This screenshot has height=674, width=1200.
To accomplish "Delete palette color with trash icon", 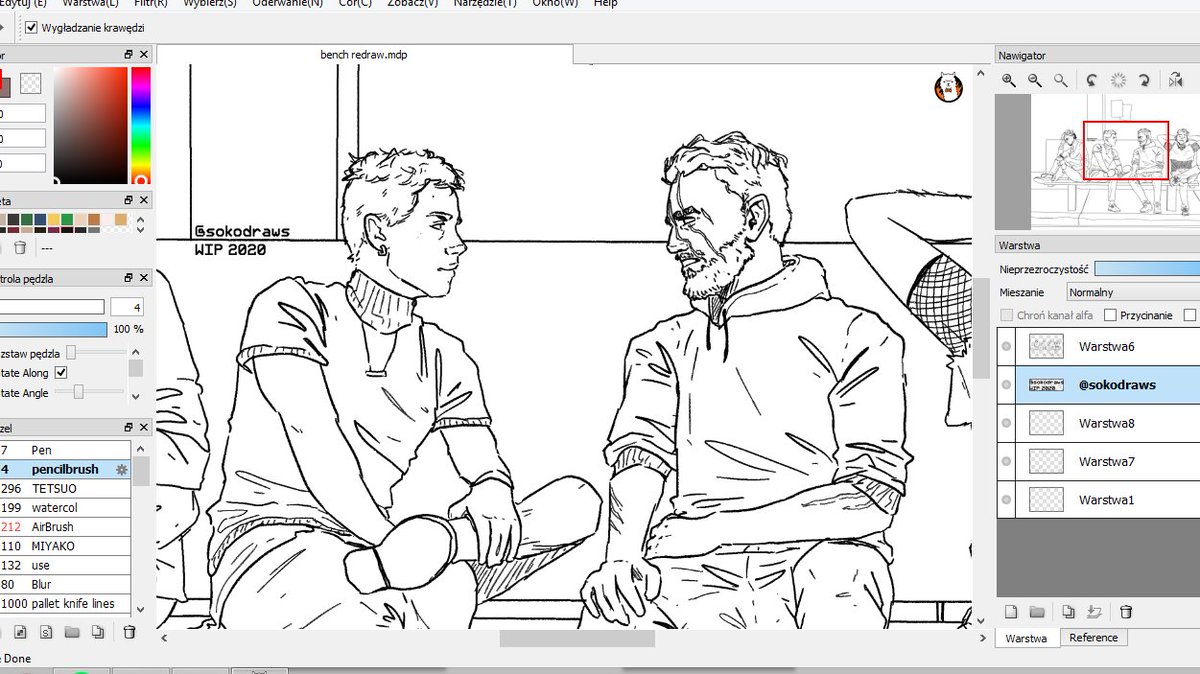I will coord(20,247).
